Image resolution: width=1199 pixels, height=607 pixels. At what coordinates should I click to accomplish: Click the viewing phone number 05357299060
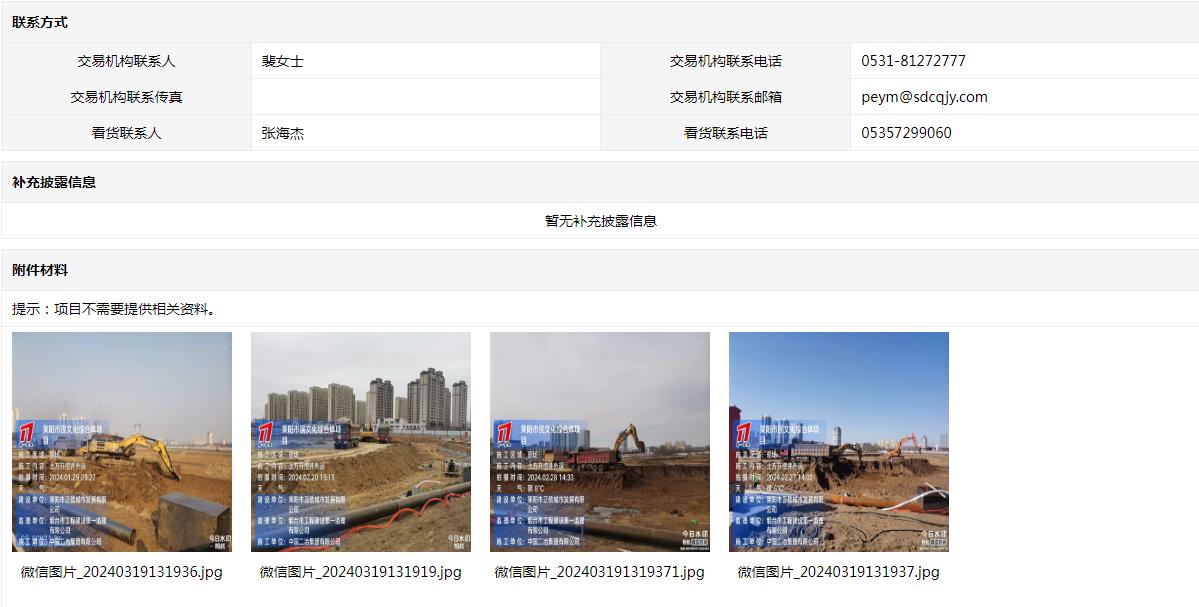pos(906,133)
